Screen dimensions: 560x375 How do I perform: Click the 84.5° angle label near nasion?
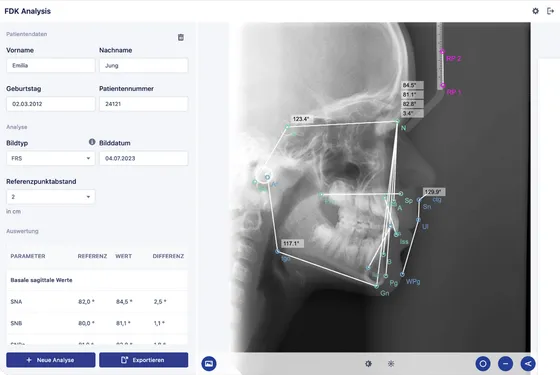pyautogui.click(x=412, y=85)
